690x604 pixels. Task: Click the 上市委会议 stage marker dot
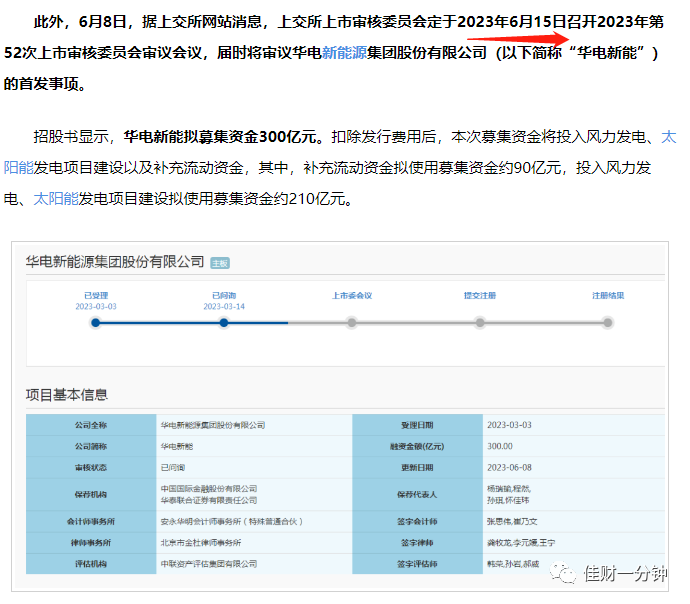click(x=352, y=323)
